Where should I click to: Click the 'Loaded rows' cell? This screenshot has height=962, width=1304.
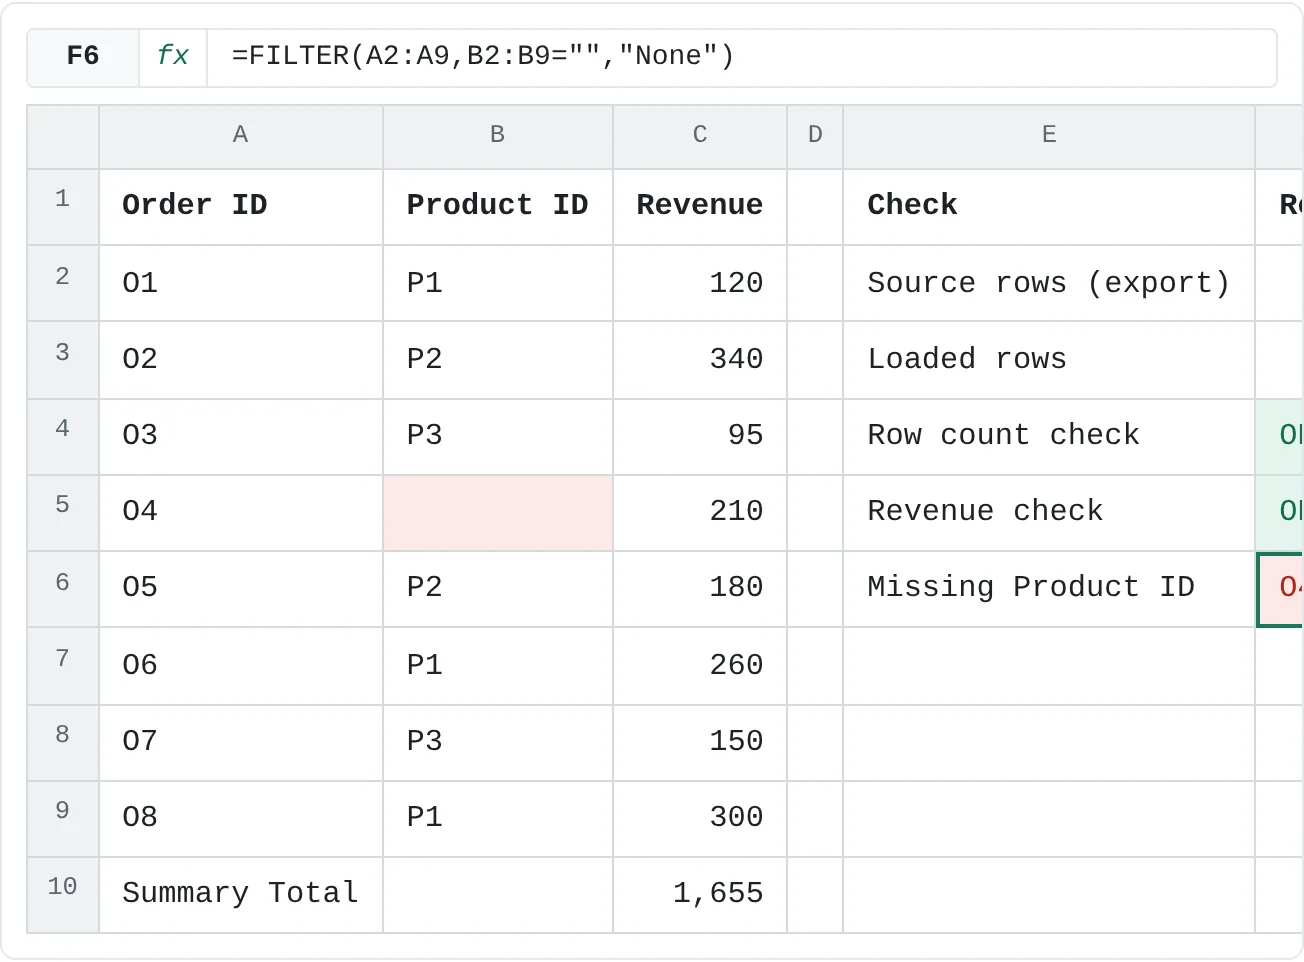[1049, 360]
